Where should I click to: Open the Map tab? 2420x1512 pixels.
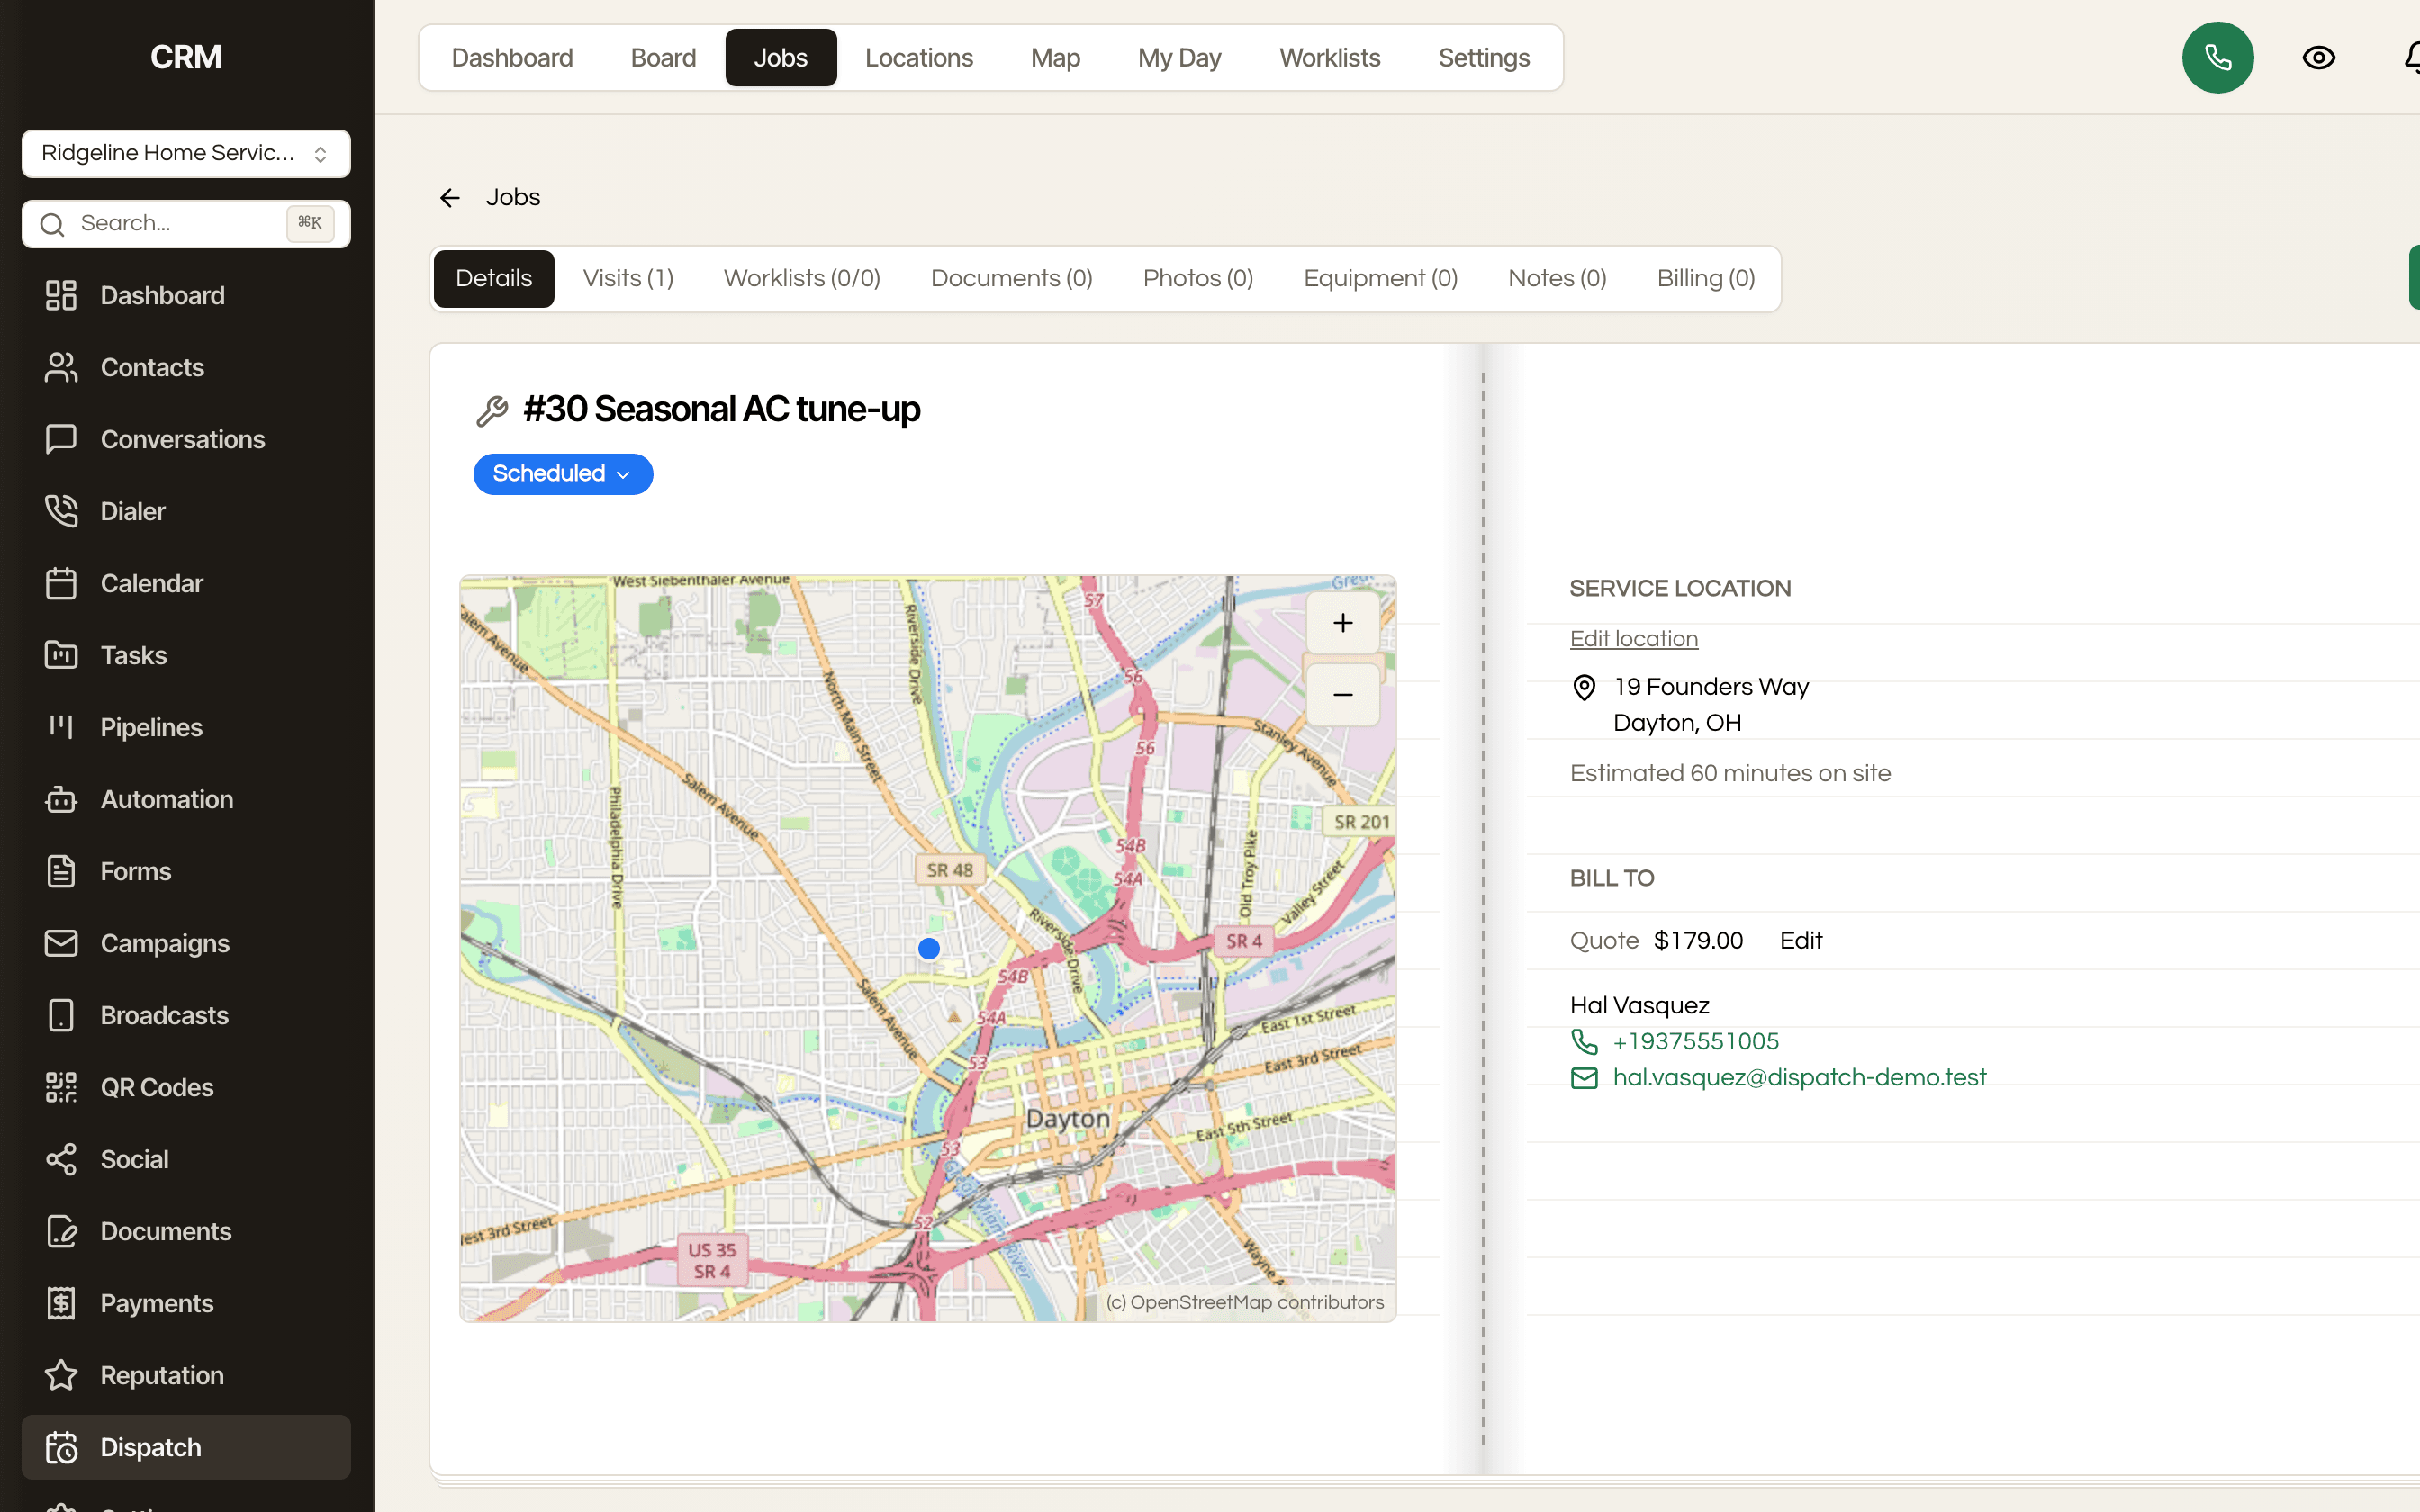pos(1055,58)
